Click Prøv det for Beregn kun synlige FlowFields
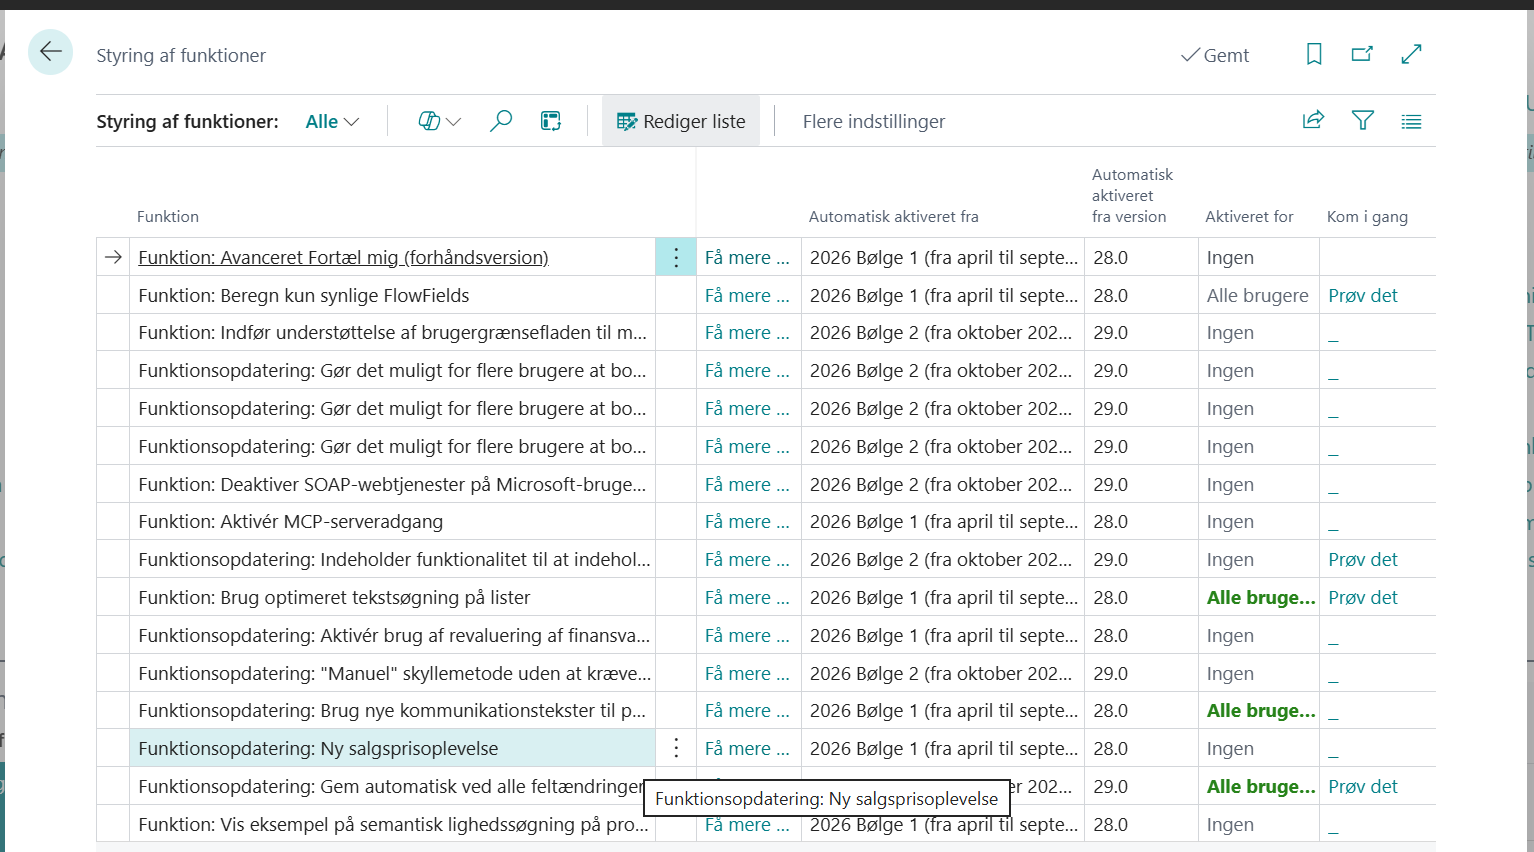This screenshot has height=852, width=1534. [1362, 296]
